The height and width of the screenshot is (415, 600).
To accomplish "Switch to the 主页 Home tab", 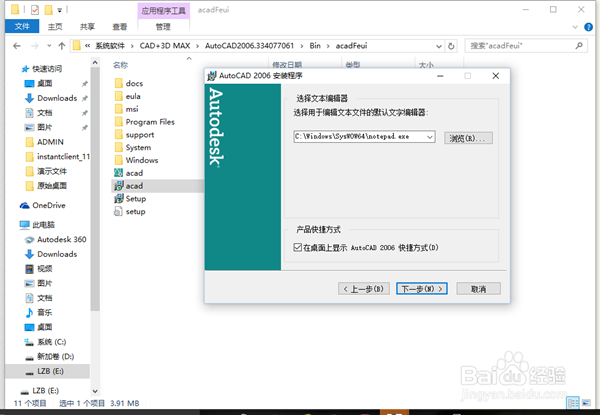I will tap(55, 26).
